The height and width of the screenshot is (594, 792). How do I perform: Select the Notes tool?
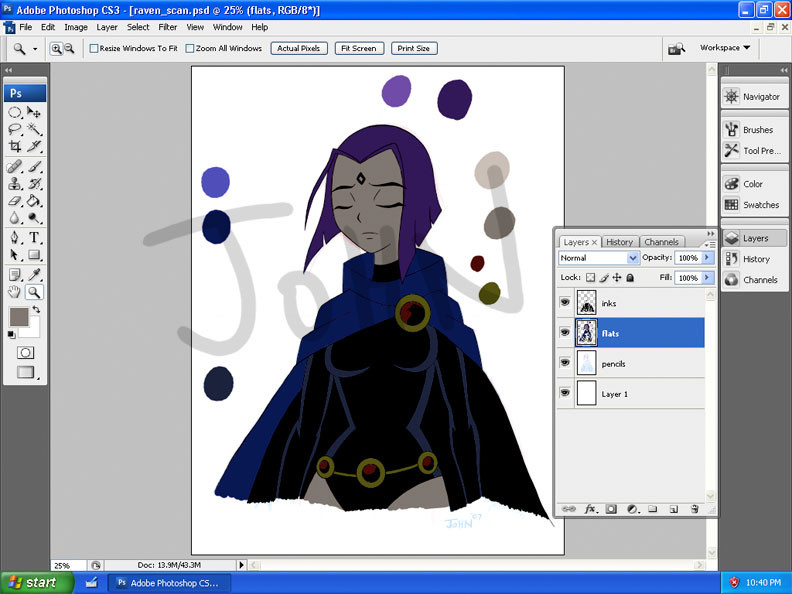click(15, 274)
